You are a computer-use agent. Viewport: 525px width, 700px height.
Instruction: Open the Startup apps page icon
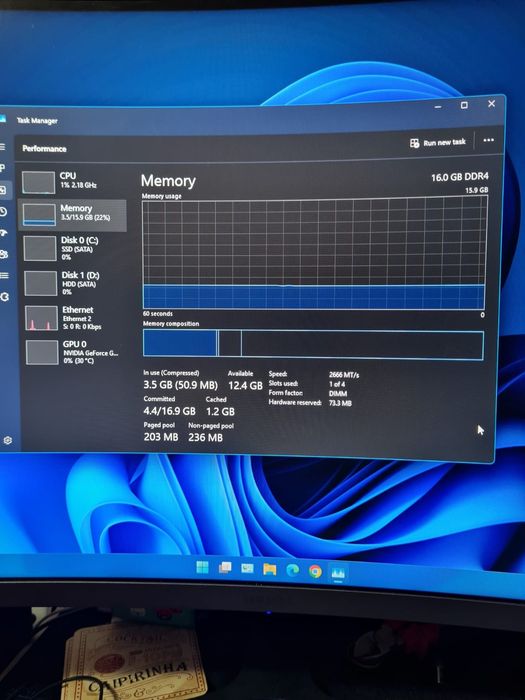pos(3,233)
